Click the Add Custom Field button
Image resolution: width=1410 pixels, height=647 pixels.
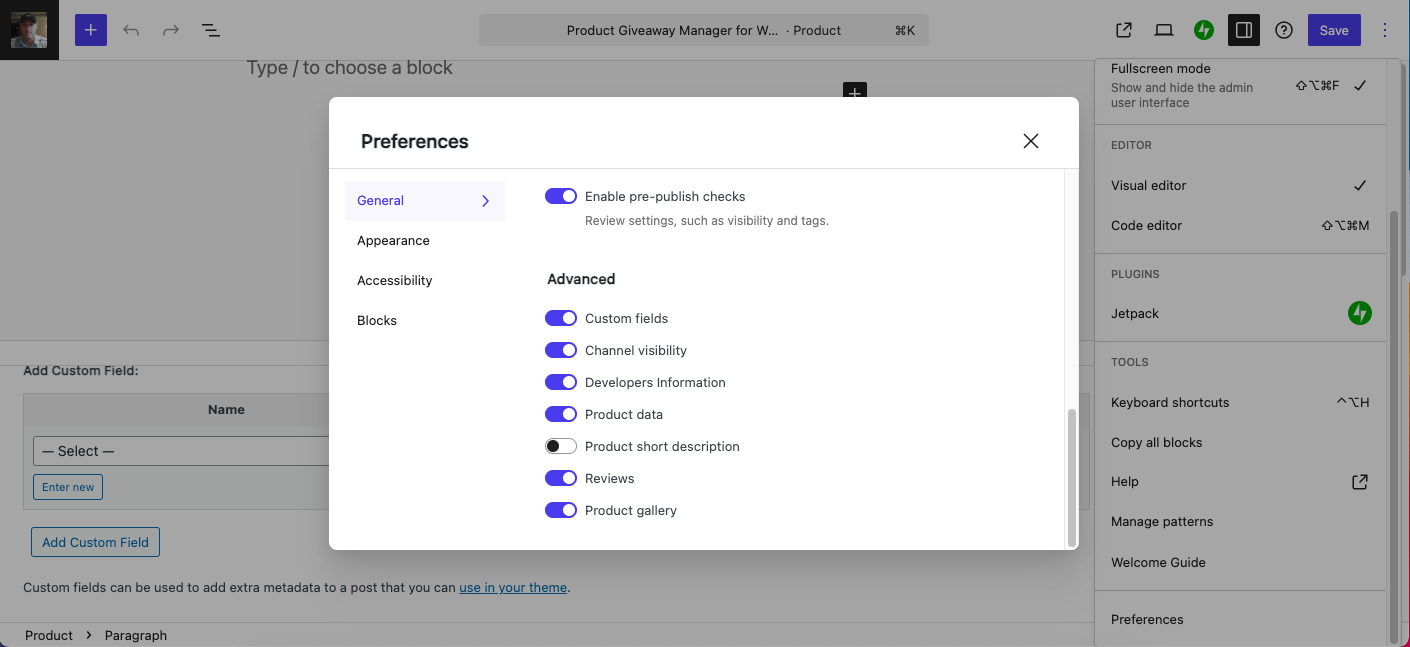pos(95,542)
